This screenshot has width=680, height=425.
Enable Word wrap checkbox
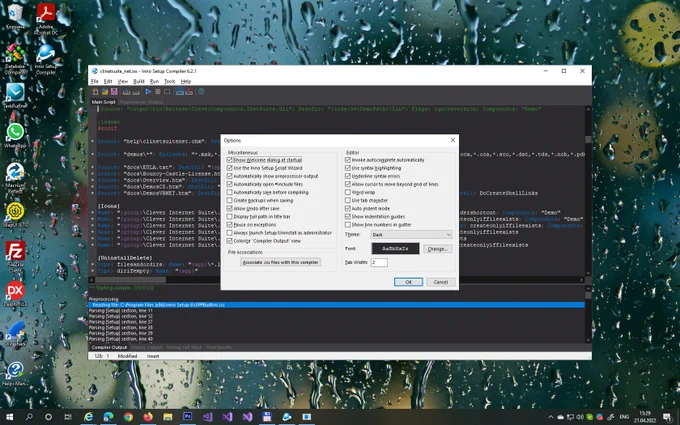coord(347,192)
